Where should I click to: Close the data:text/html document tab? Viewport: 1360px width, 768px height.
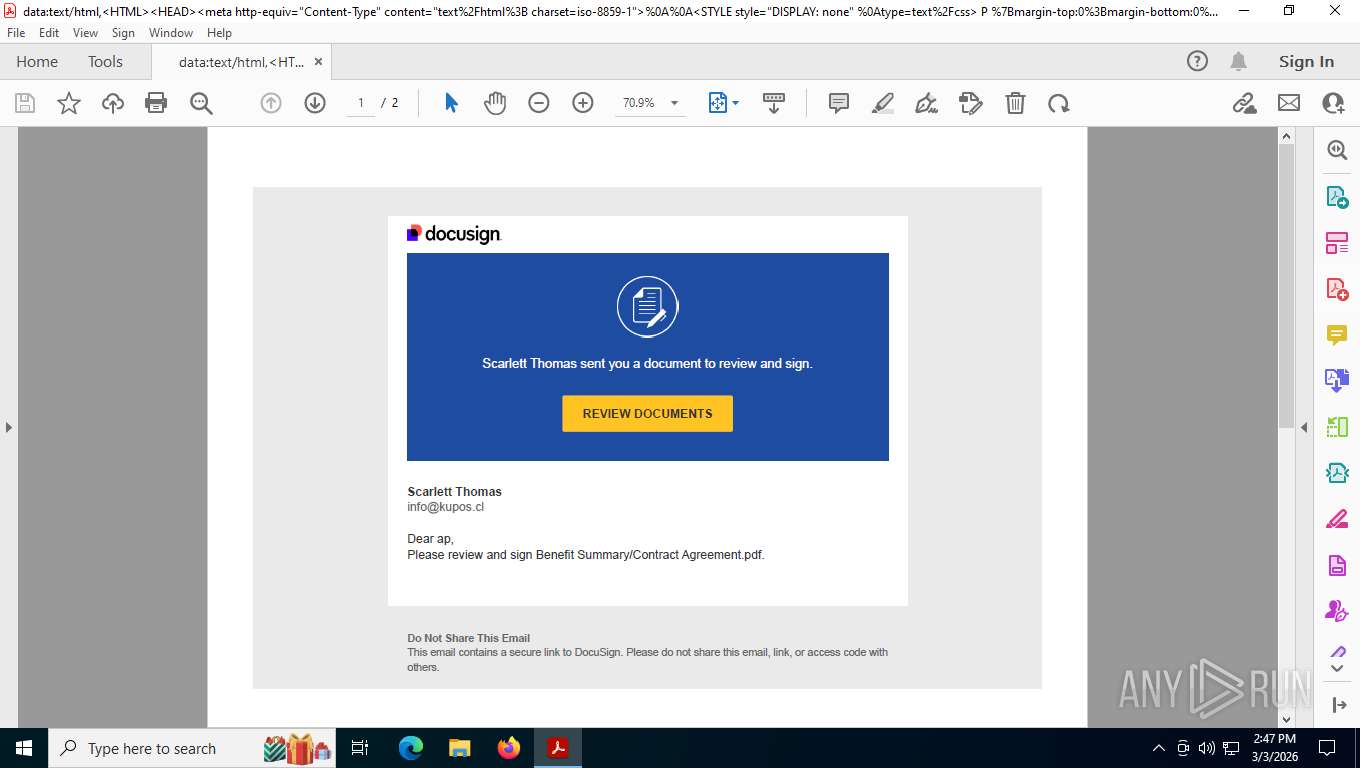[318, 61]
